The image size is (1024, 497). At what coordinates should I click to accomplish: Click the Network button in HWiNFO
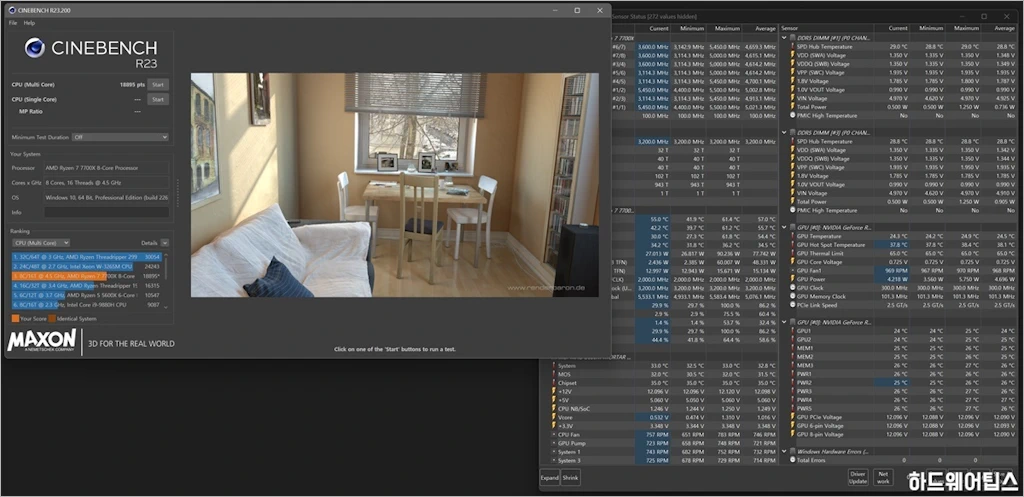(883, 477)
